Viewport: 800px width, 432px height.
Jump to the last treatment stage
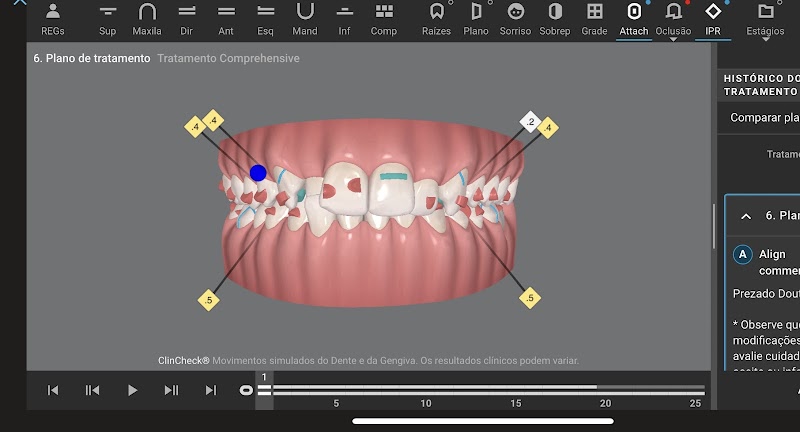pyautogui.click(x=210, y=390)
